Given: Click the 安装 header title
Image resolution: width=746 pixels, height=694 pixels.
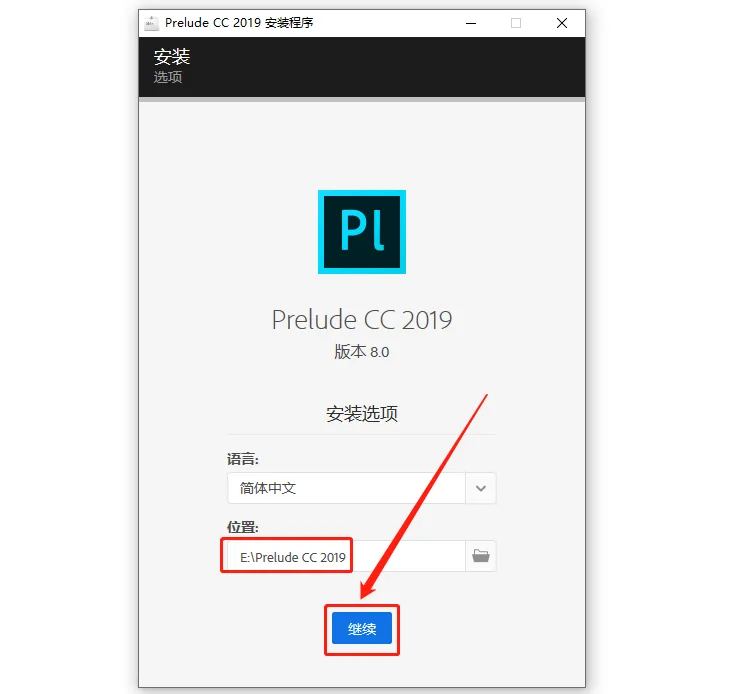Looking at the screenshot, I should click(x=172, y=57).
